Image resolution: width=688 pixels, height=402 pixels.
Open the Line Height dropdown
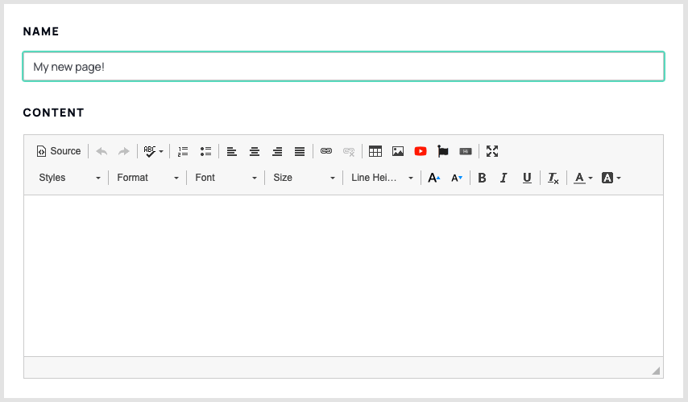pos(382,178)
